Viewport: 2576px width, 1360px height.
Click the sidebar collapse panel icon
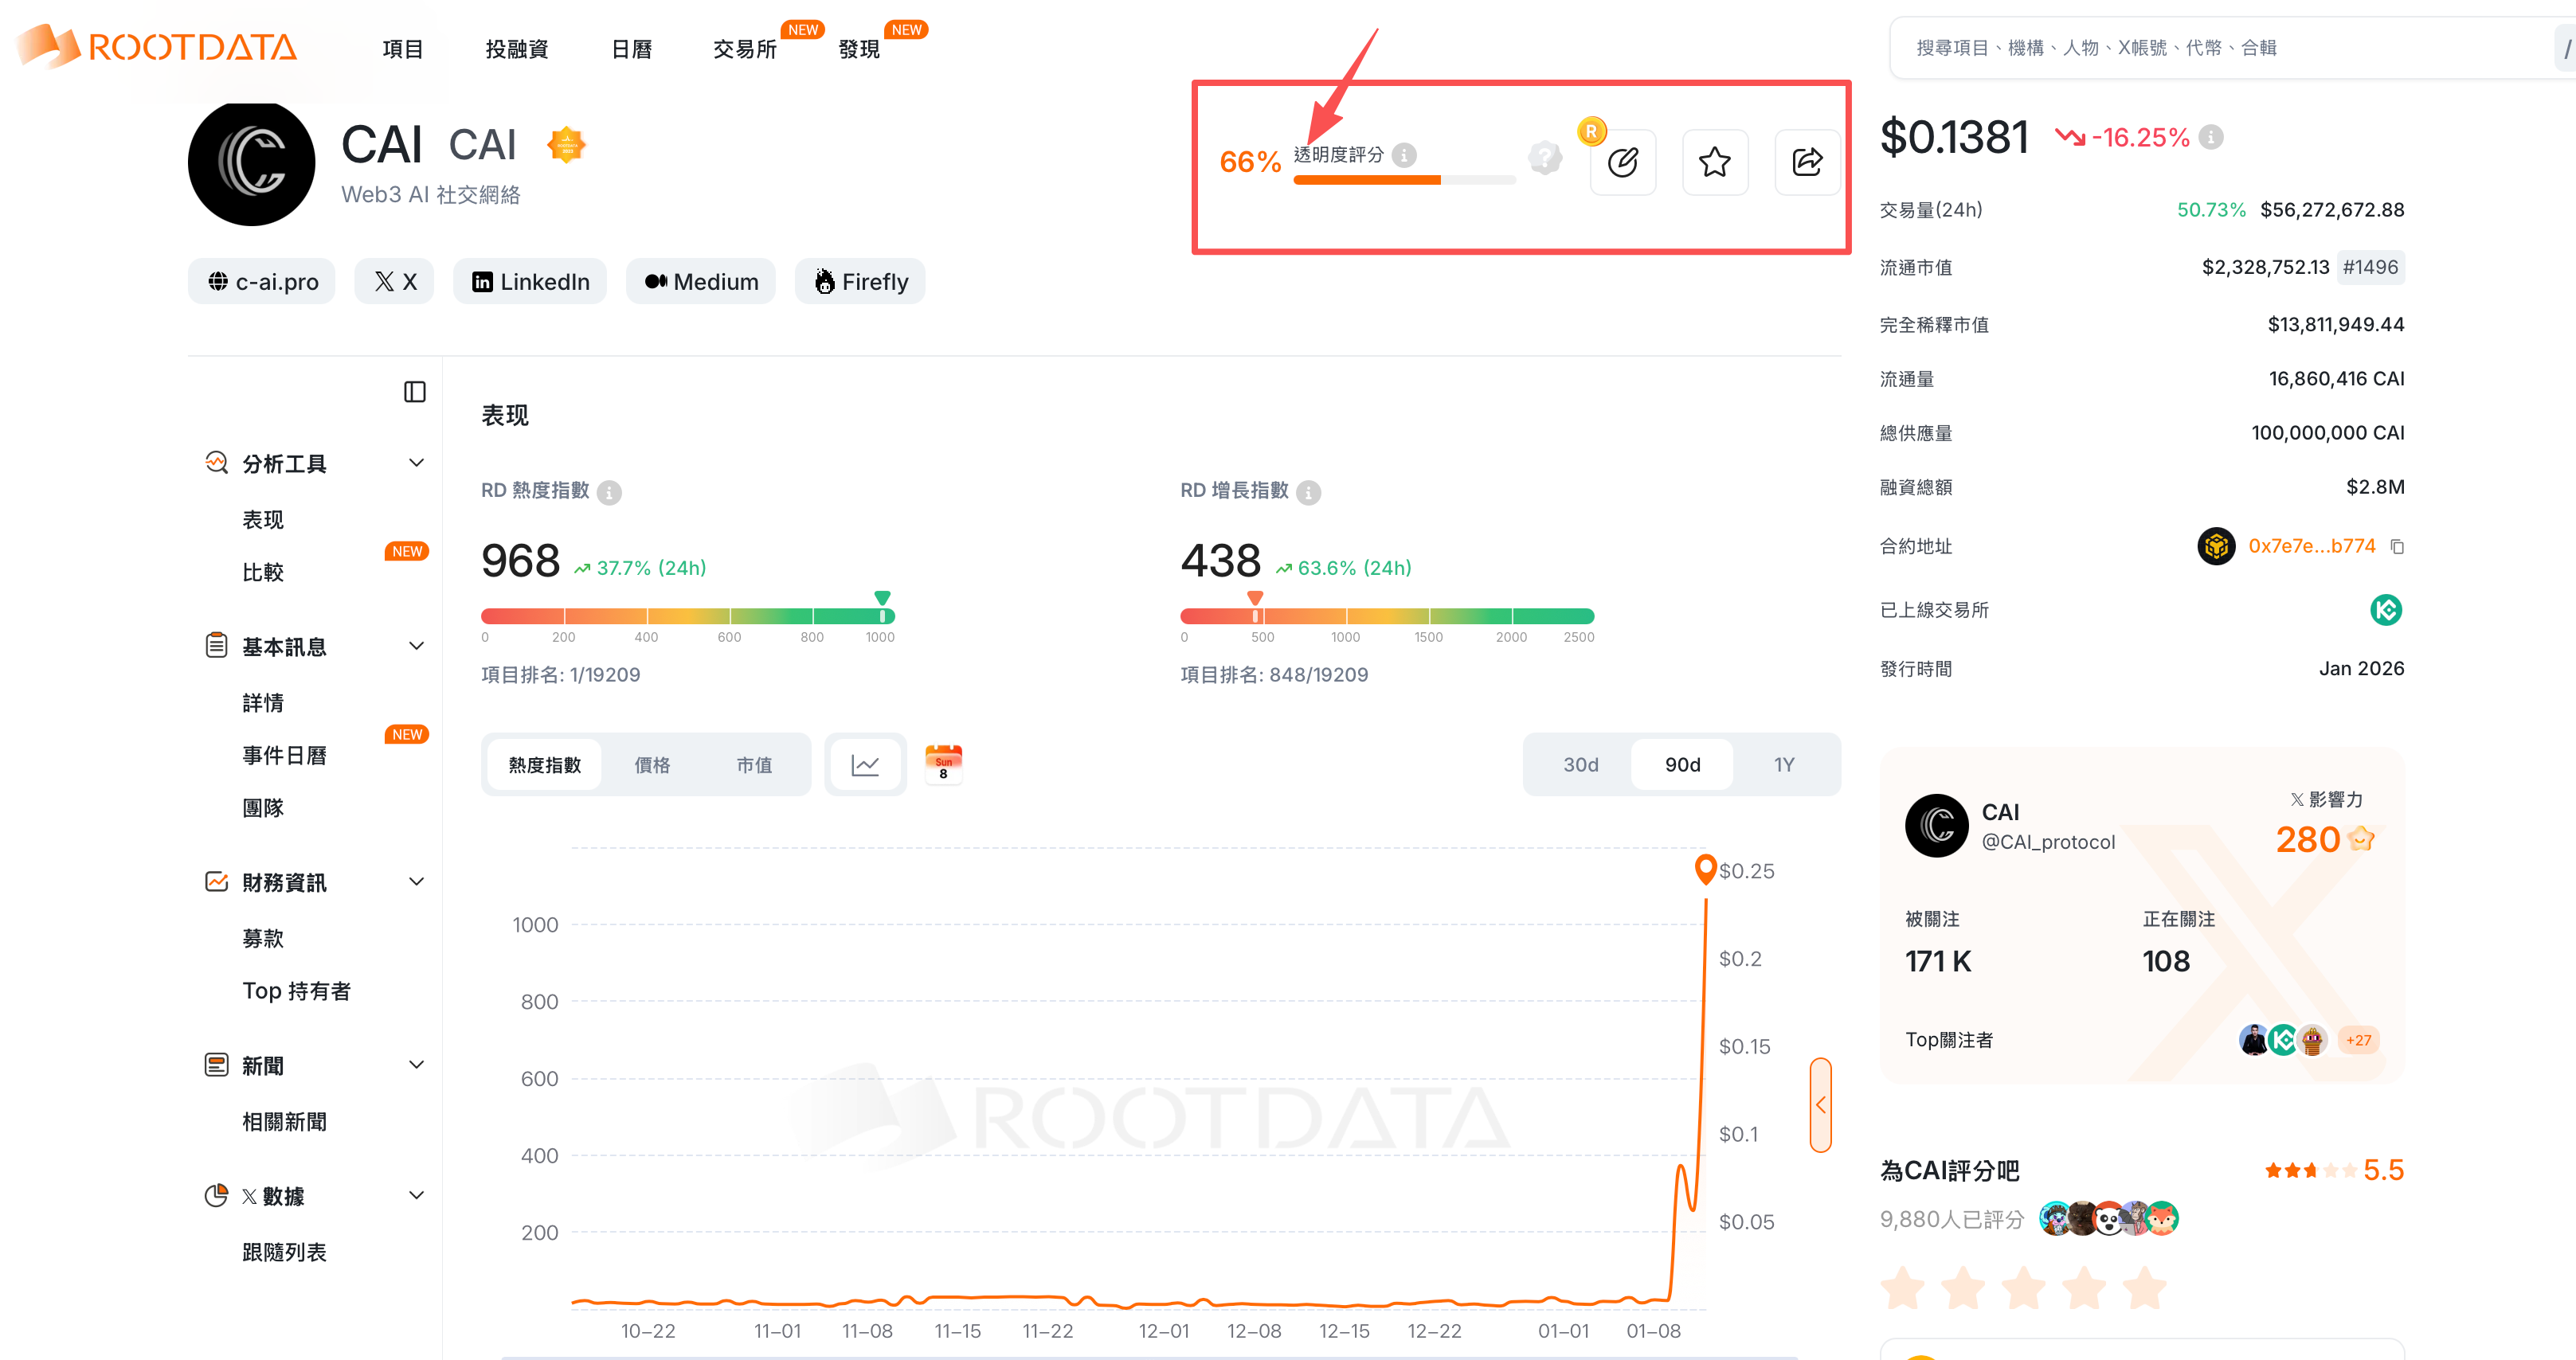click(x=414, y=392)
